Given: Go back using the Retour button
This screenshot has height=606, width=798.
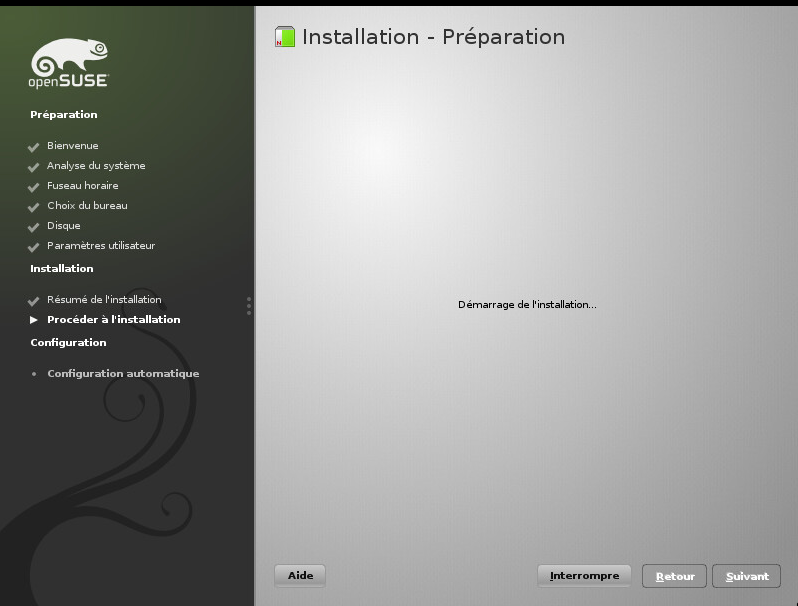Looking at the screenshot, I should tap(674, 576).
